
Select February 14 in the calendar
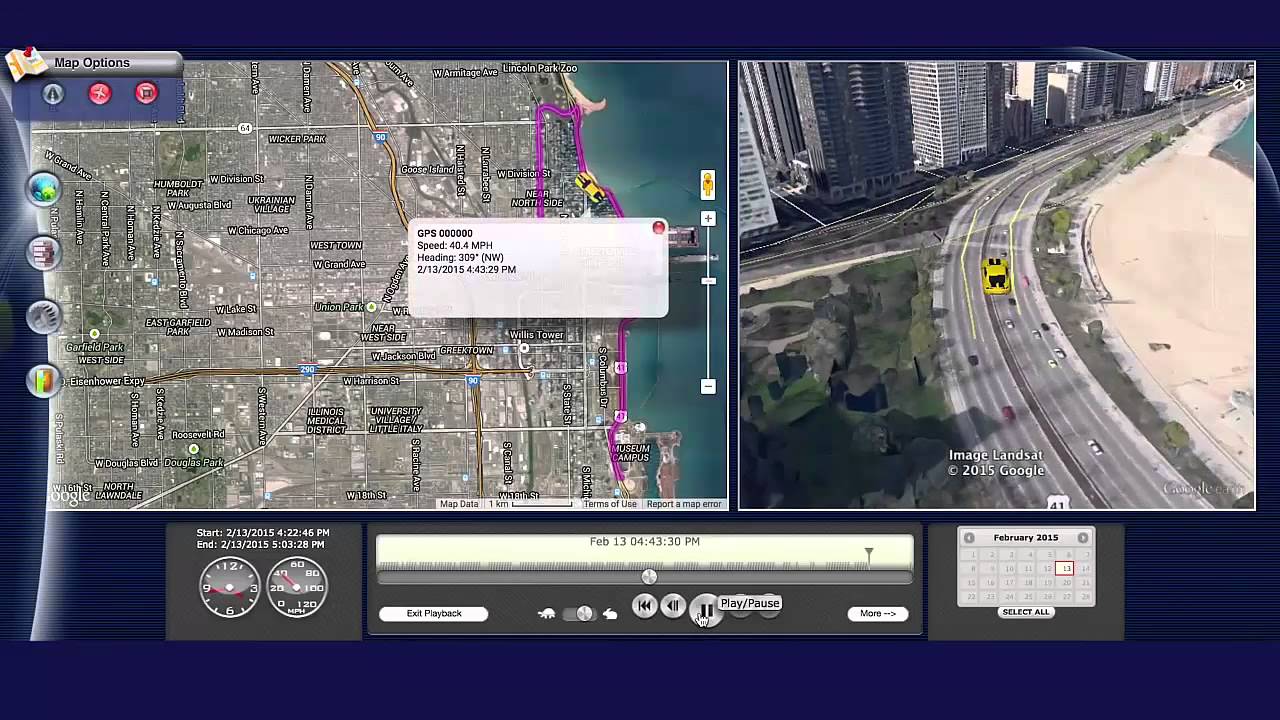tap(1084, 568)
